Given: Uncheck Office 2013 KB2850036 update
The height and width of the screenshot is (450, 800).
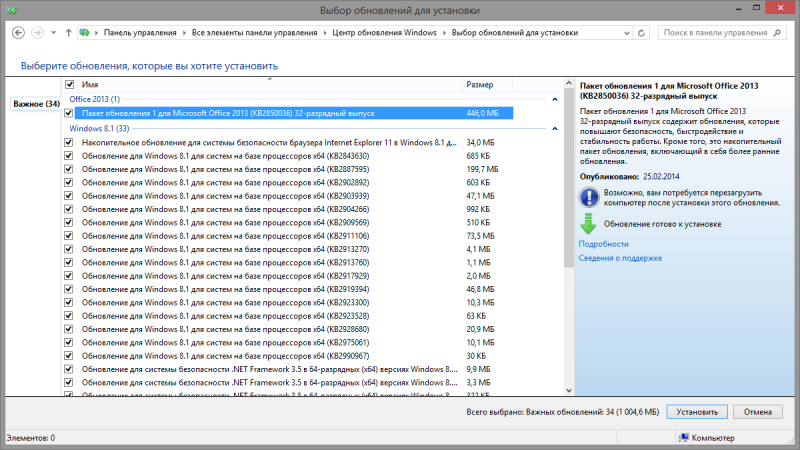Looking at the screenshot, I should point(69,113).
